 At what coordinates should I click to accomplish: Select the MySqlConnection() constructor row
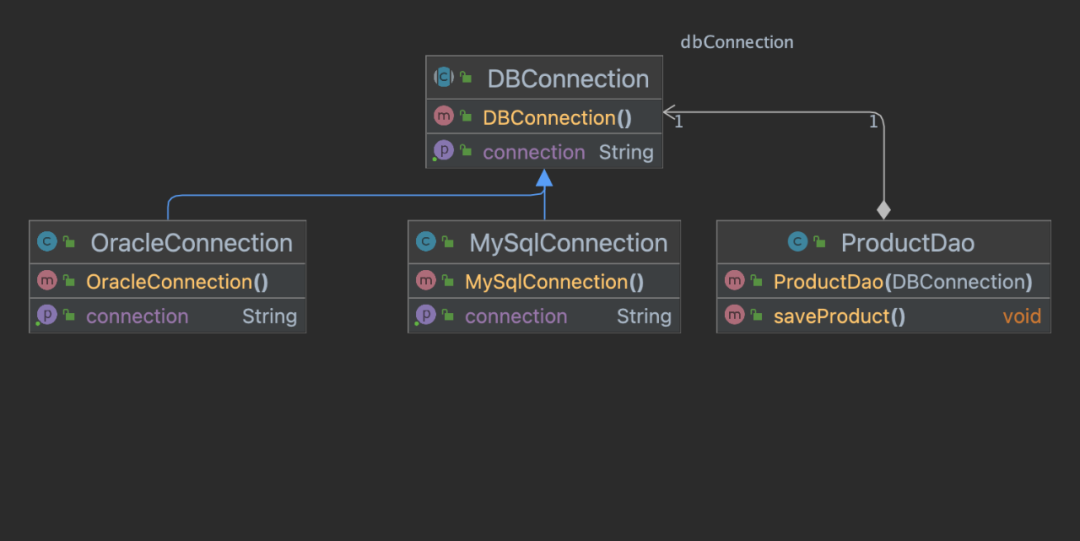tap(544, 281)
